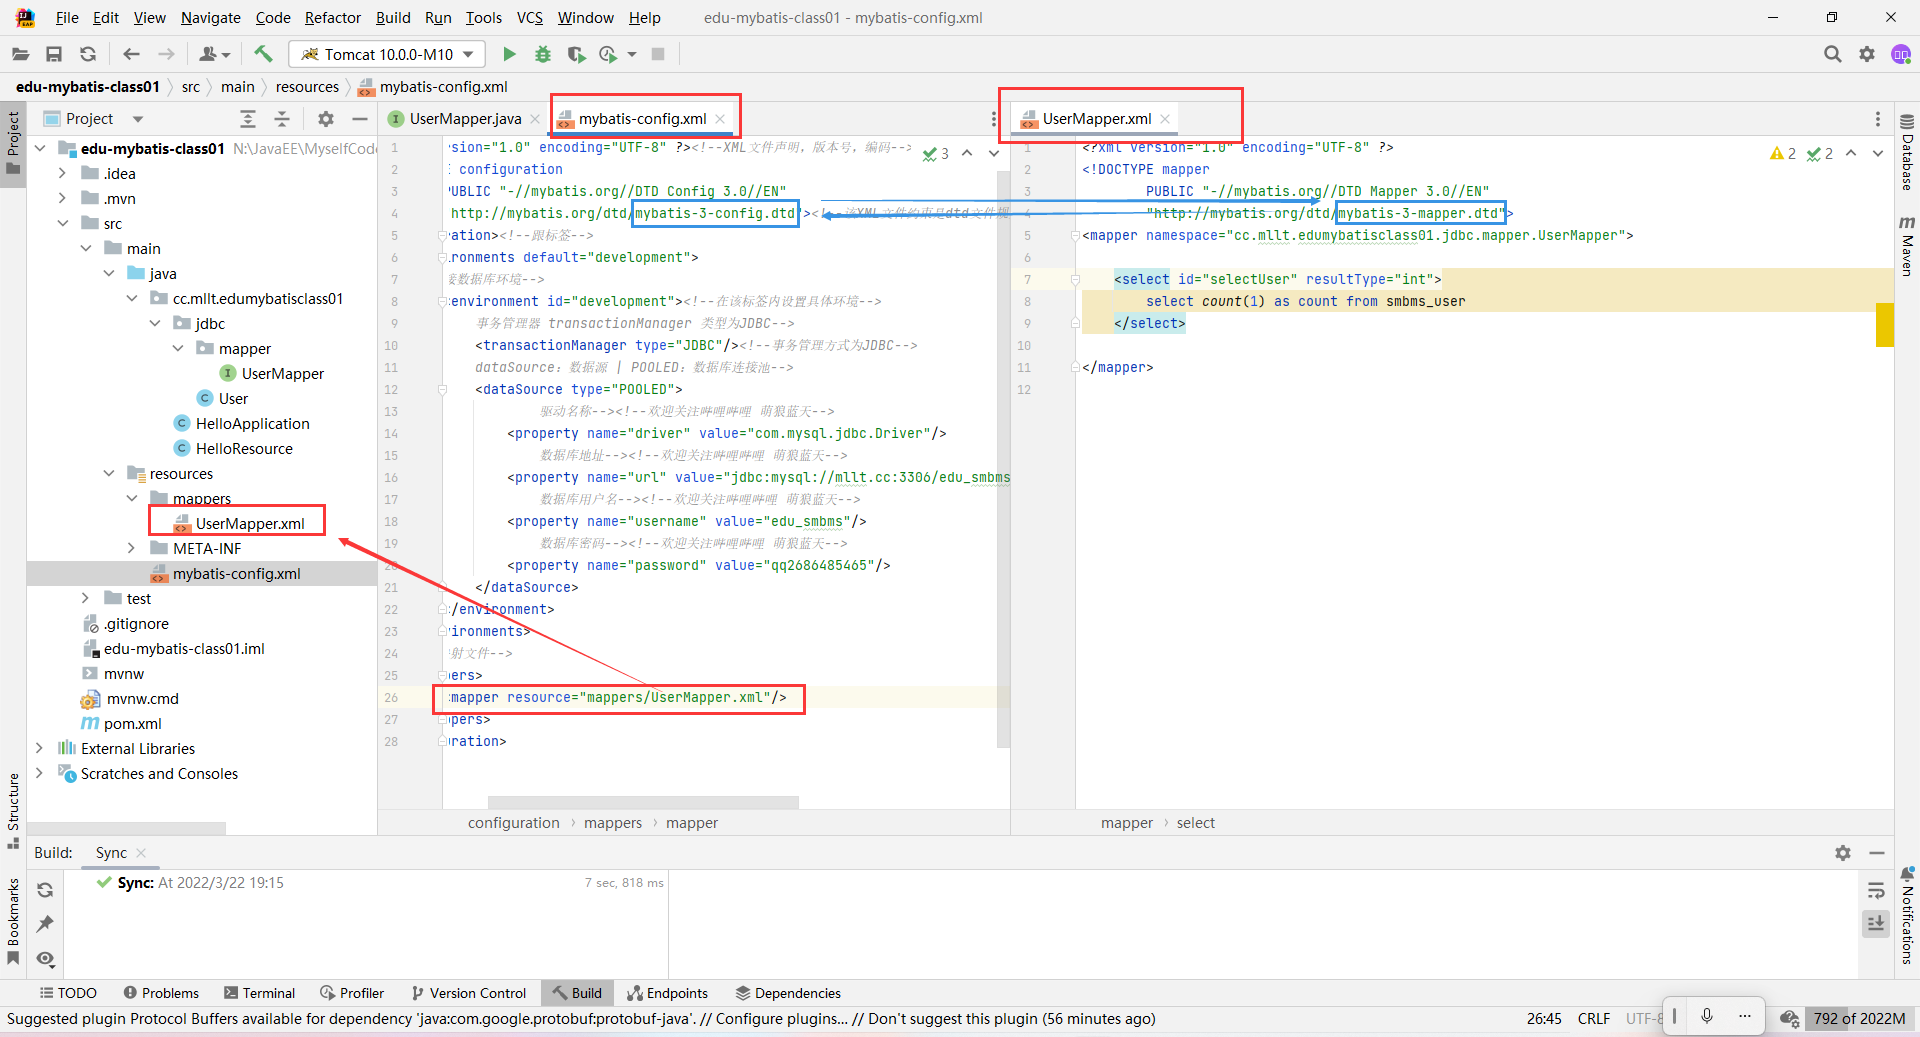Minimize the Build tool window
This screenshot has width=1920, height=1037.
click(x=1877, y=853)
